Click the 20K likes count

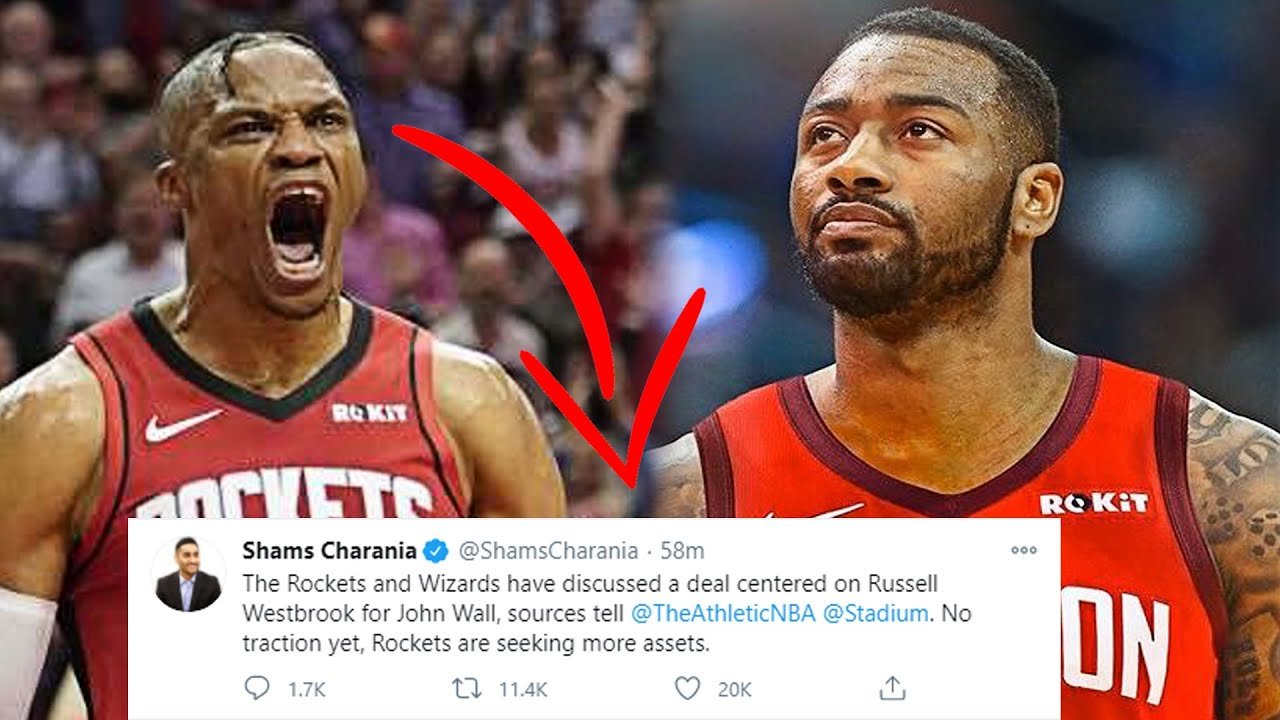pyautogui.click(x=734, y=689)
